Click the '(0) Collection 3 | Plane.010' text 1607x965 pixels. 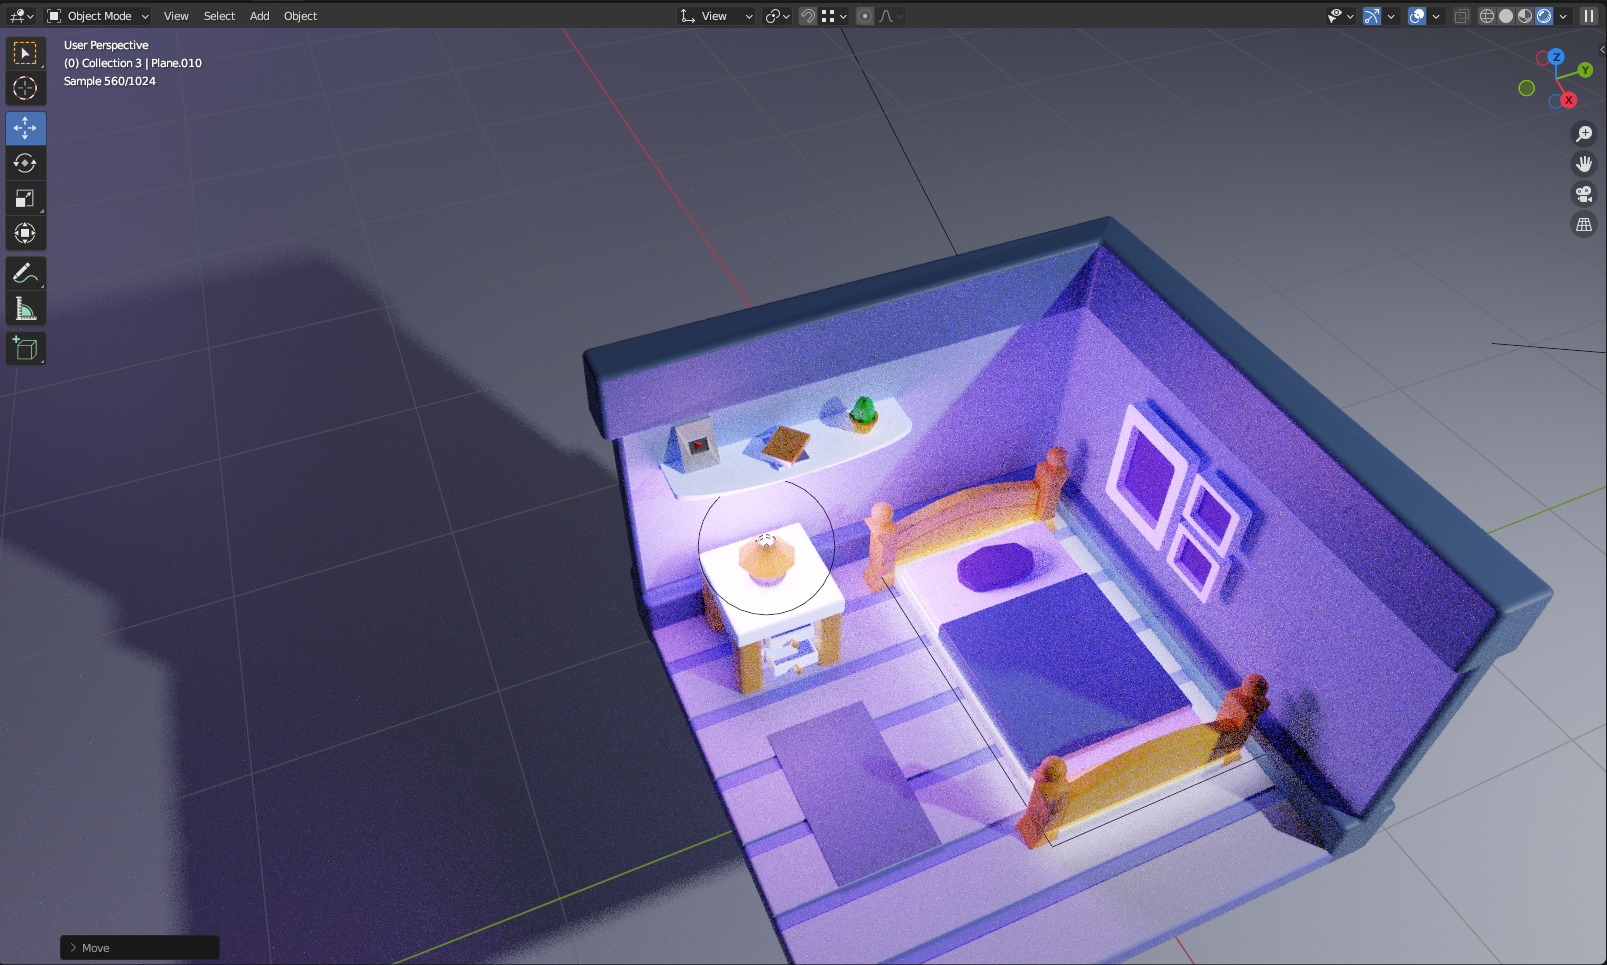(133, 63)
